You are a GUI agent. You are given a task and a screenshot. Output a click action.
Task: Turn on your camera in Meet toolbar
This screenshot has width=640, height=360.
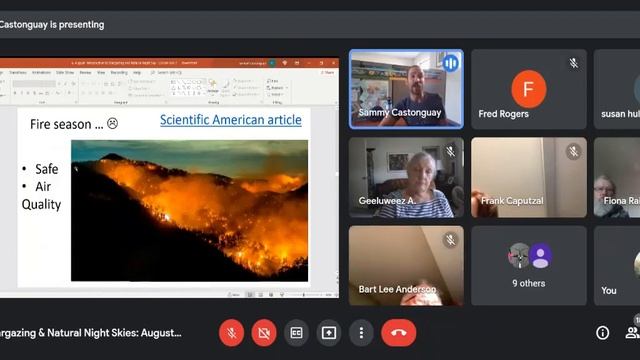tap(264, 333)
